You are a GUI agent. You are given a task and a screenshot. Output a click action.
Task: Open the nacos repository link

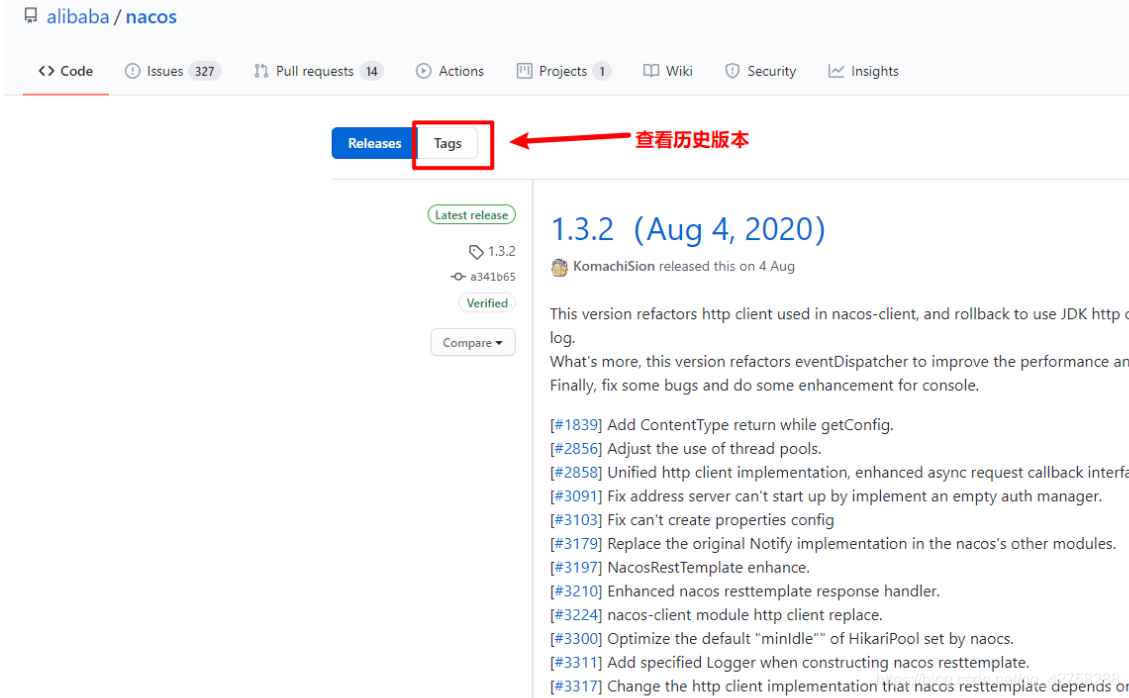point(151,17)
